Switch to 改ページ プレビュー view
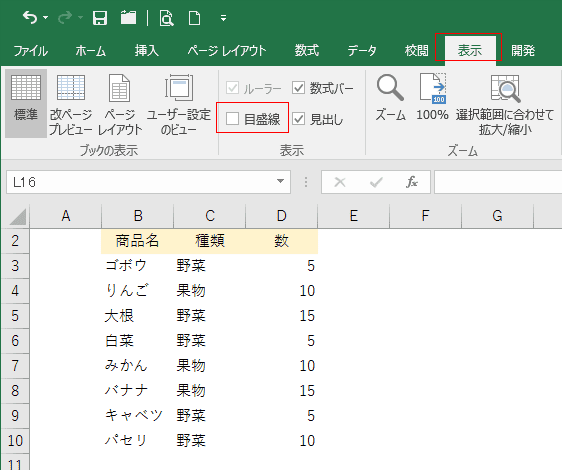562x470 pixels. coord(71,105)
